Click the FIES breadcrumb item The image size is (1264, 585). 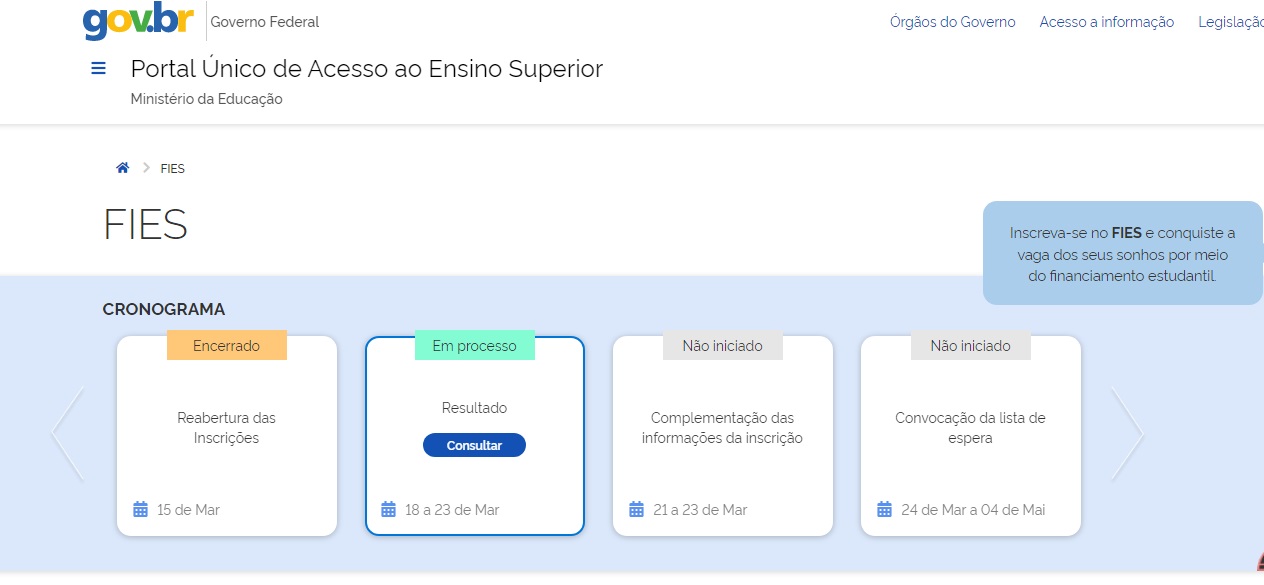click(x=173, y=169)
